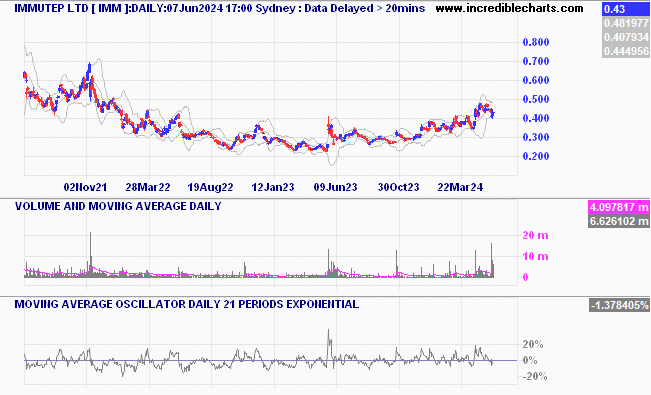Click the latest candle at chart's right end
Viewport: 651px width, 395px height.
(493, 114)
